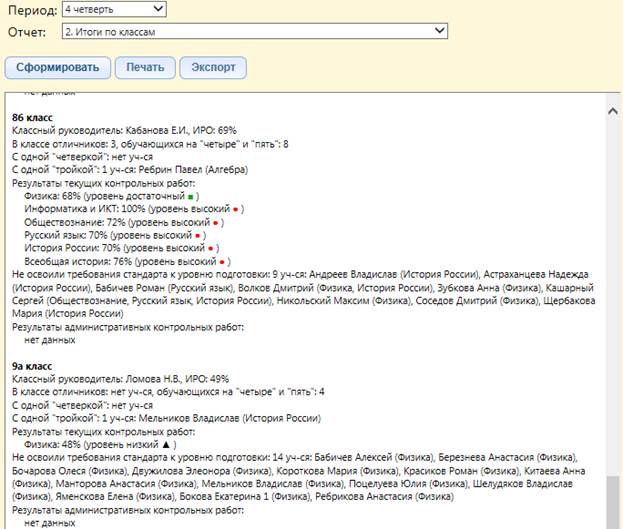This screenshot has width=623, height=529.
Task: Click the red marker after Информатика и ИКТ: 100%
Action: 236,209
